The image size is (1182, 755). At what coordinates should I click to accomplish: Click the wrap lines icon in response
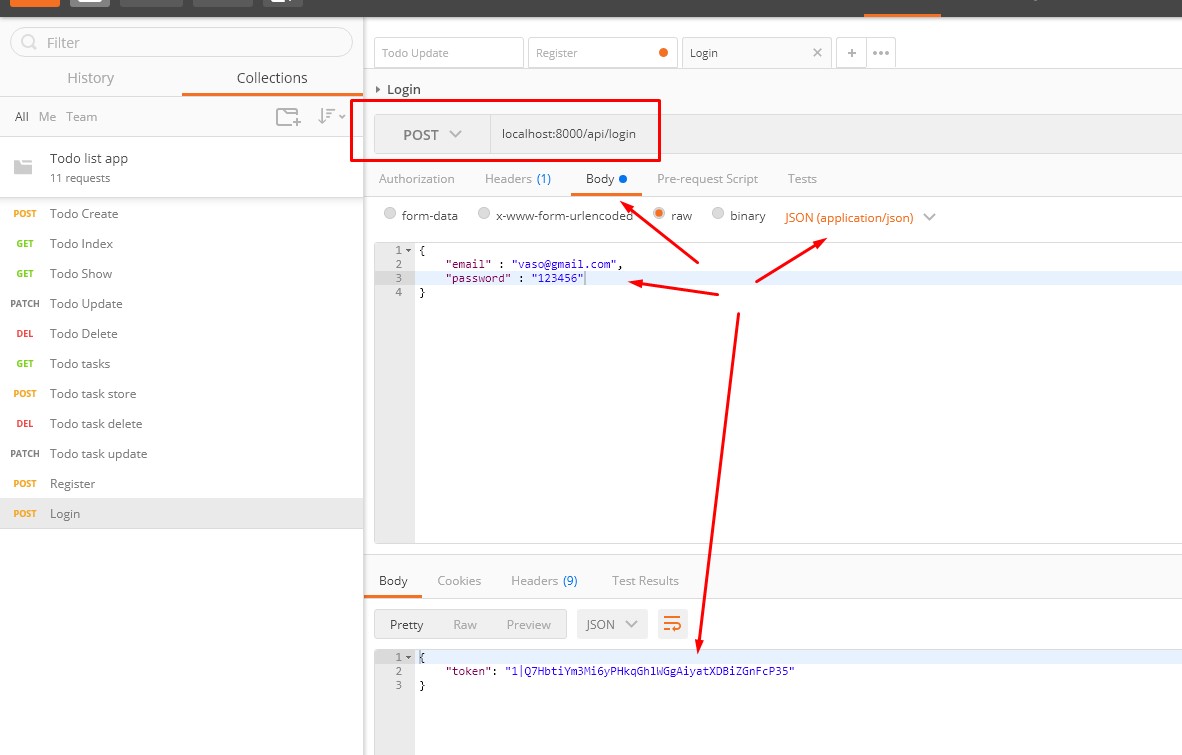coord(673,624)
